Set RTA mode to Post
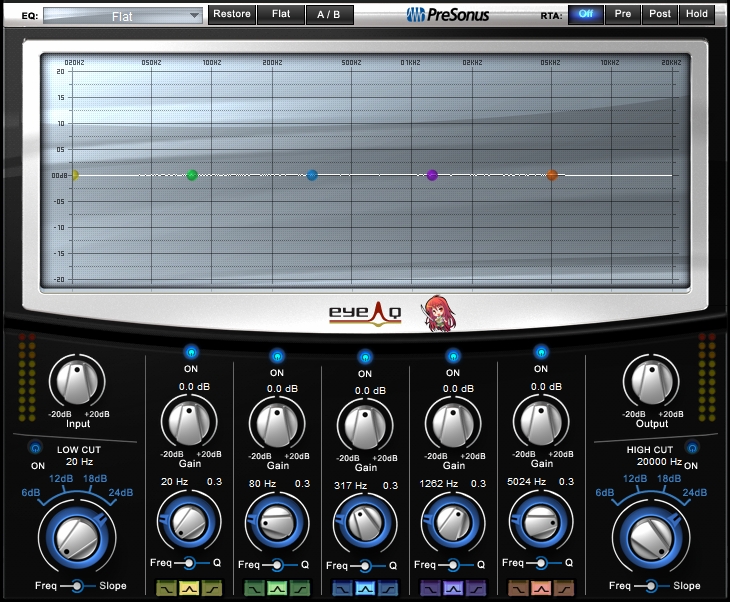730x602 pixels. click(660, 14)
